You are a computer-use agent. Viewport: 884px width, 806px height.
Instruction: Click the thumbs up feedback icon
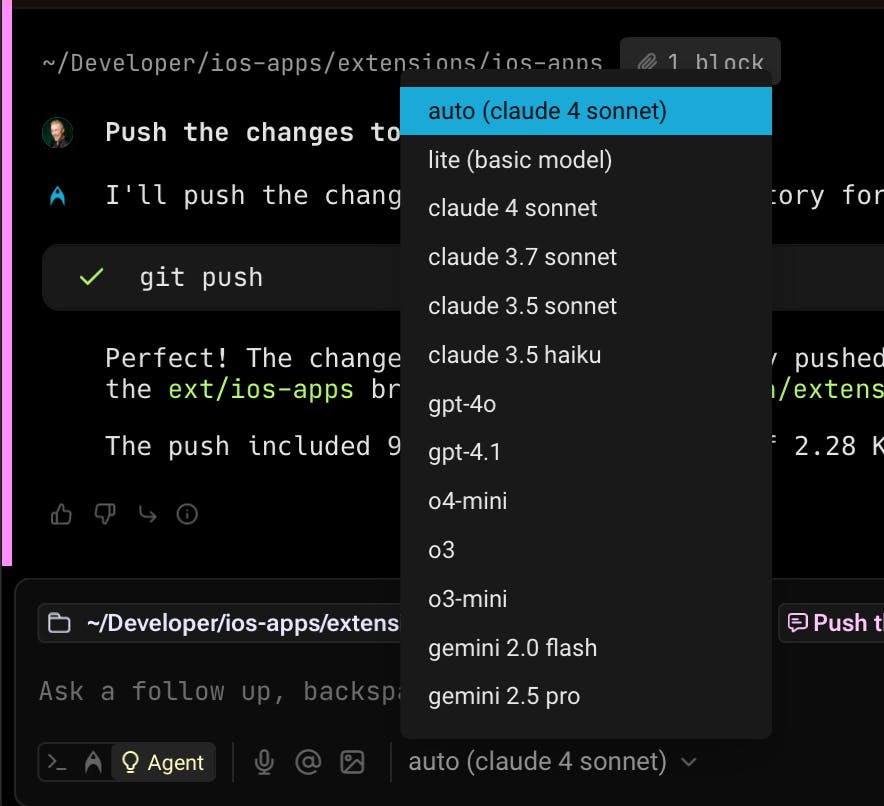(61, 514)
